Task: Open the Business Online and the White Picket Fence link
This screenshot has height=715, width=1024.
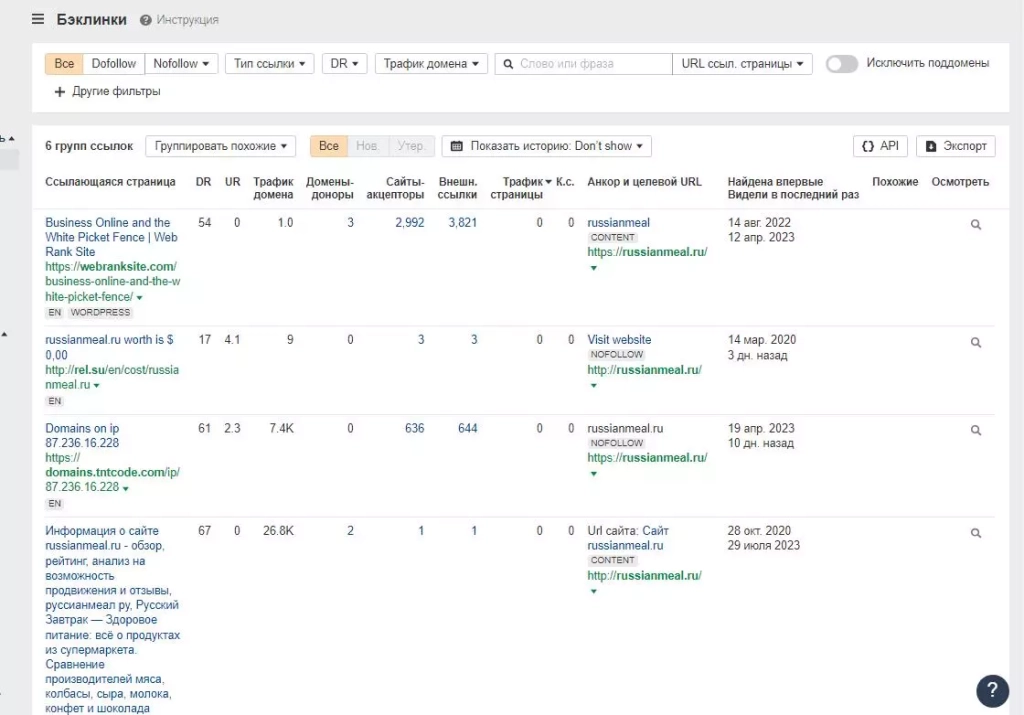Action: coord(111,237)
